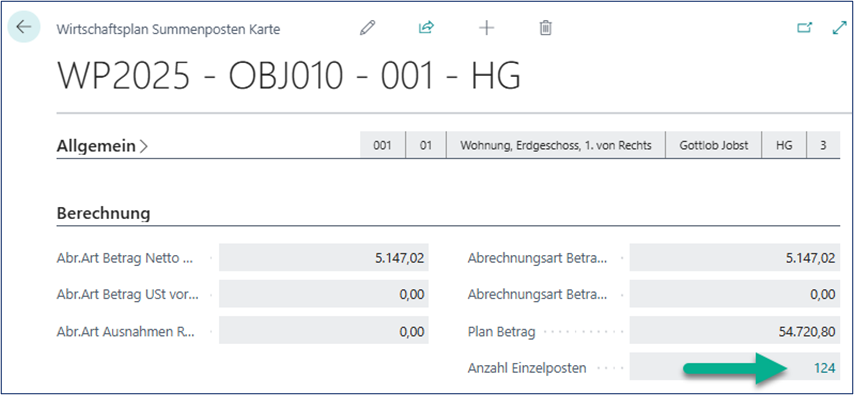Viewport: 854px width, 395px height.
Task: Click the pencil edit icon
Action: [x=368, y=28]
